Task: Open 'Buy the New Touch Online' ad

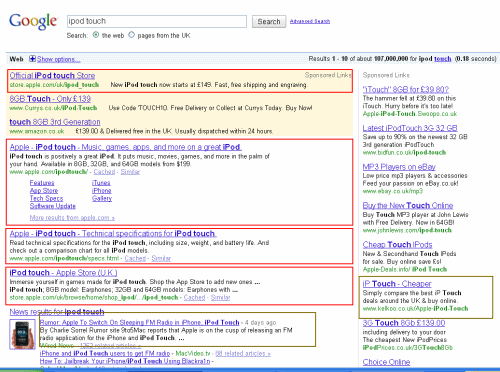Action: [408, 206]
